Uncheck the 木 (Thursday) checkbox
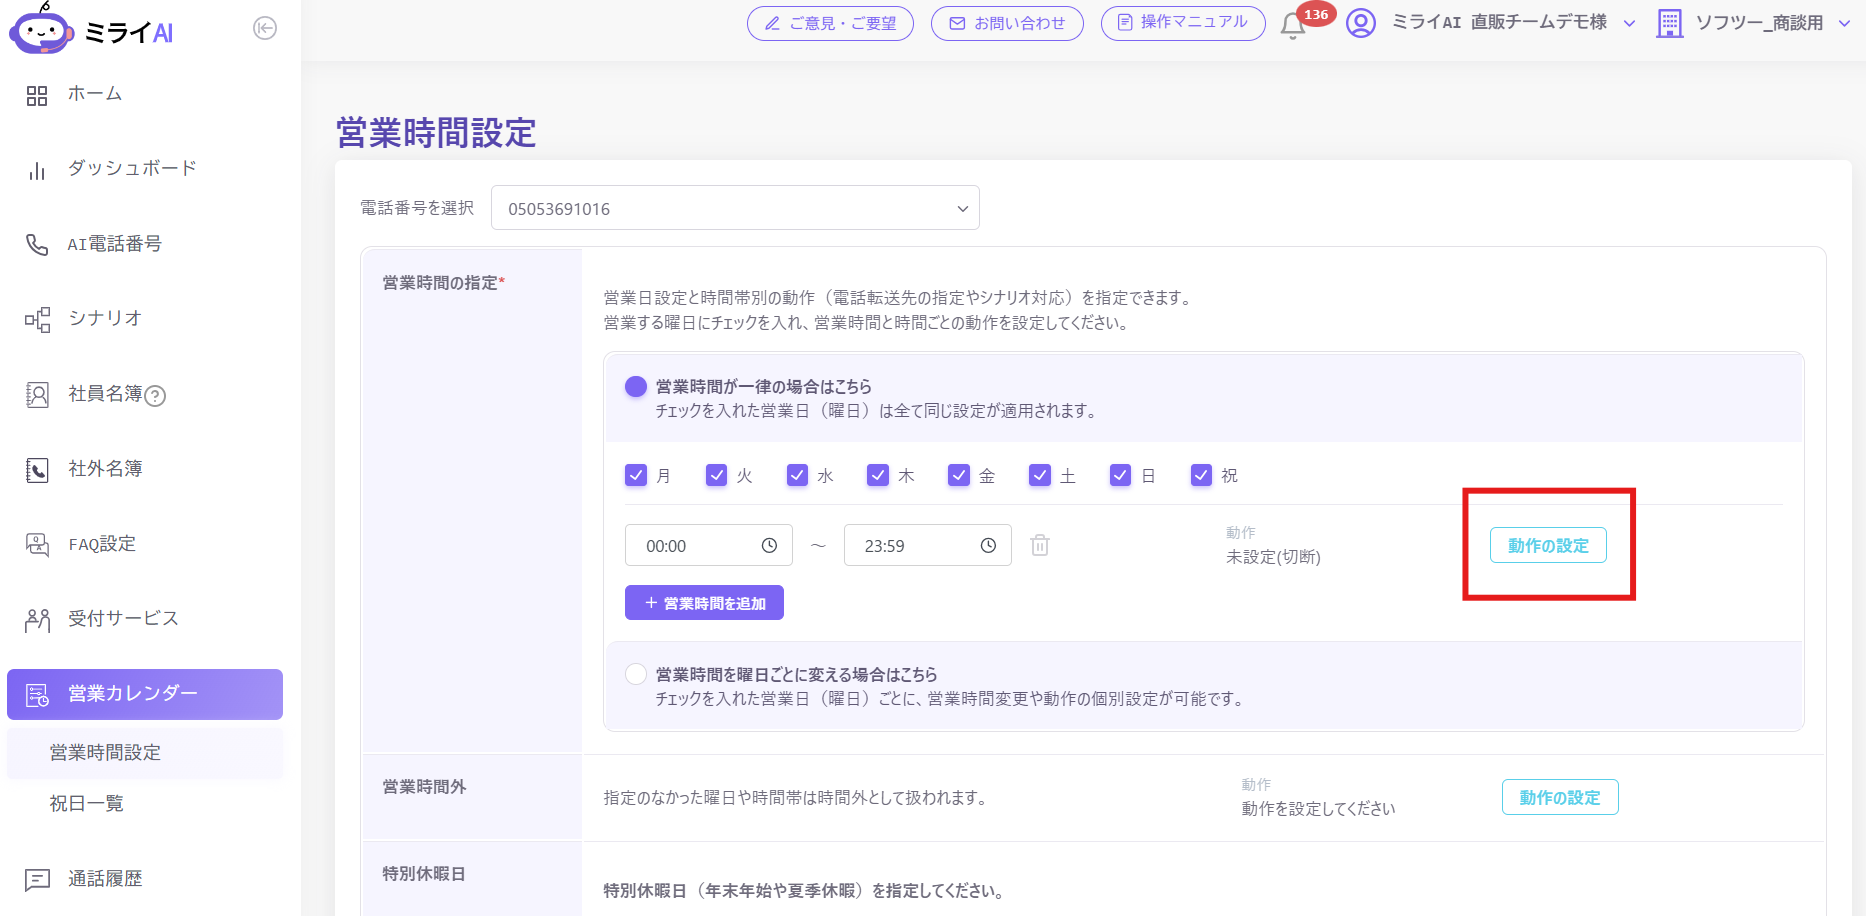Viewport: 1866px width, 916px height. click(x=878, y=475)
